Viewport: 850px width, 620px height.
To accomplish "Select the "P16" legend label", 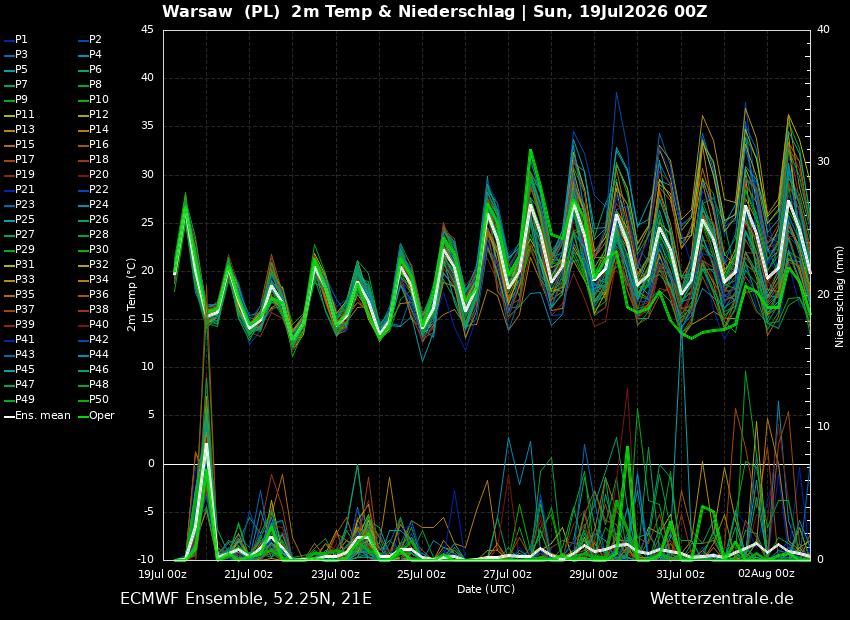I will (x=99, y=144).
